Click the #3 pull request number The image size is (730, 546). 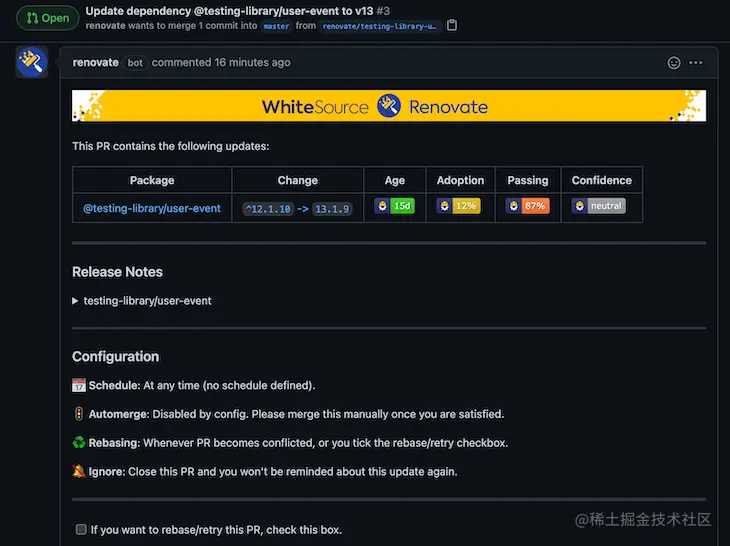pyautogui.click(x=383, y=11)
